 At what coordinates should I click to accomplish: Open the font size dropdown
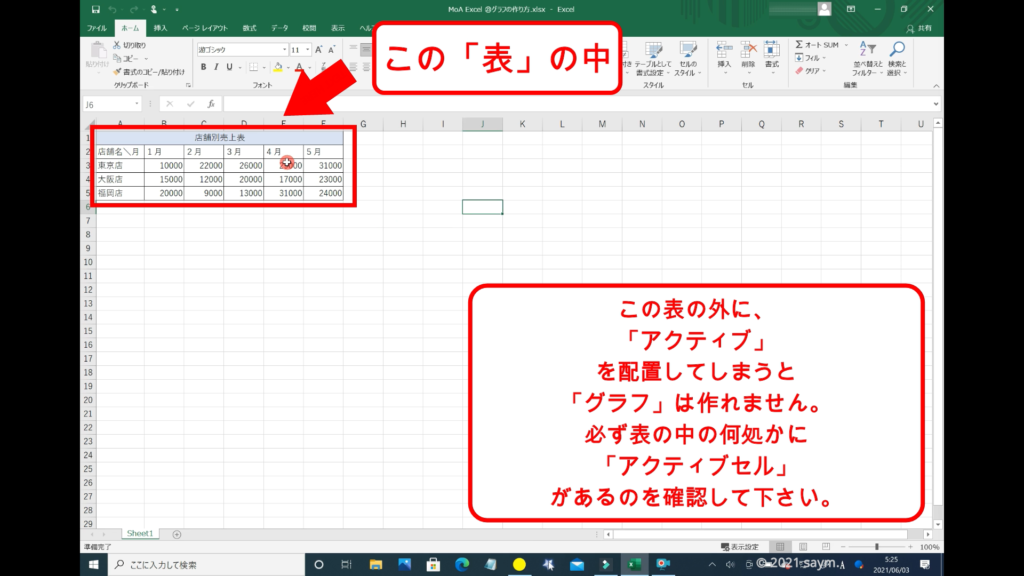click(x=308, y=49)
